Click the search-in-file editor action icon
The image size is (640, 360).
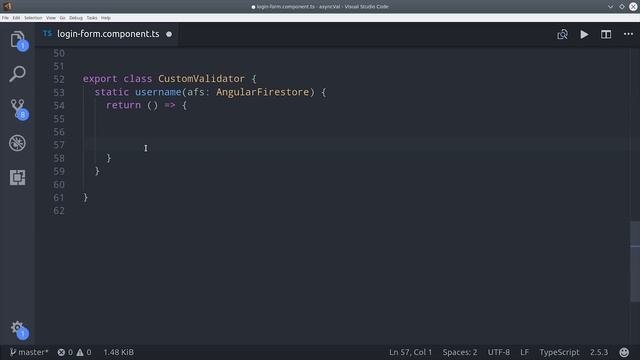tap(562, 34)
